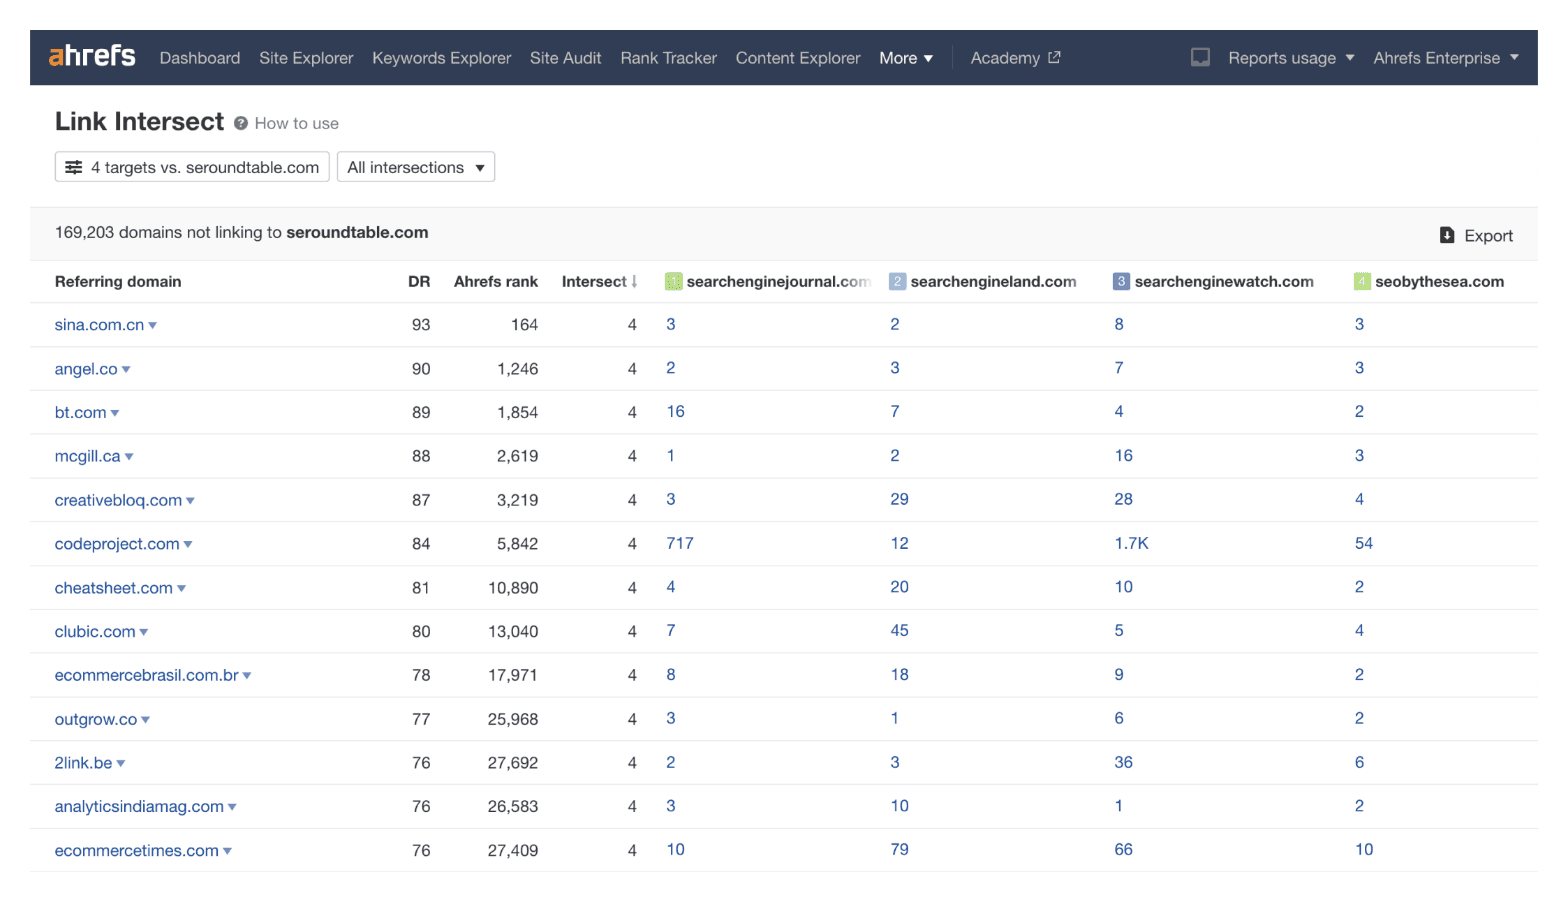Expand the bt.com domain dropdown arrow
The image size is (1568, 902).
(x=115, y=413)
